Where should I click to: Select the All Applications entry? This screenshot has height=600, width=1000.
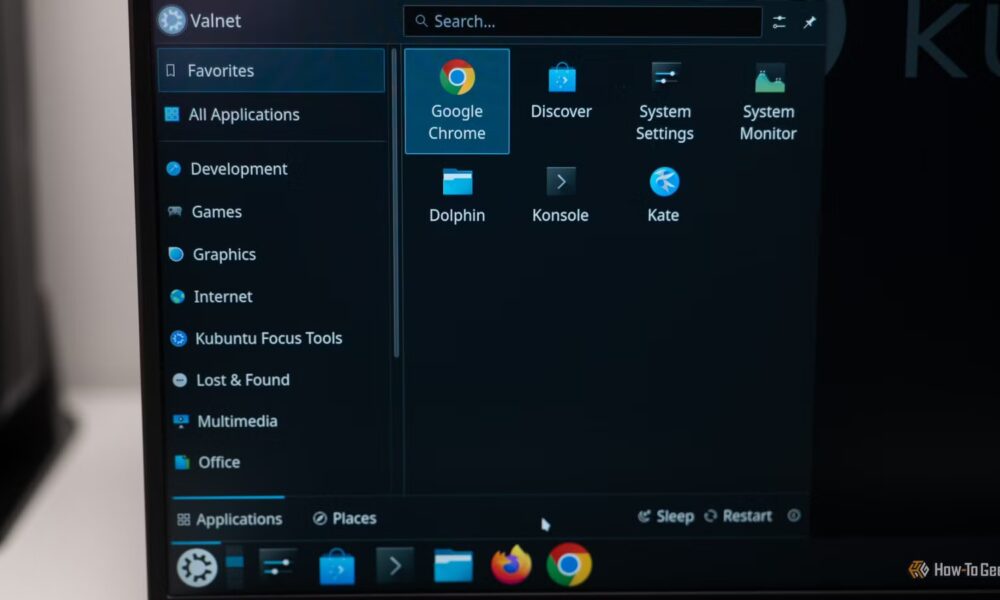(244, 114)
